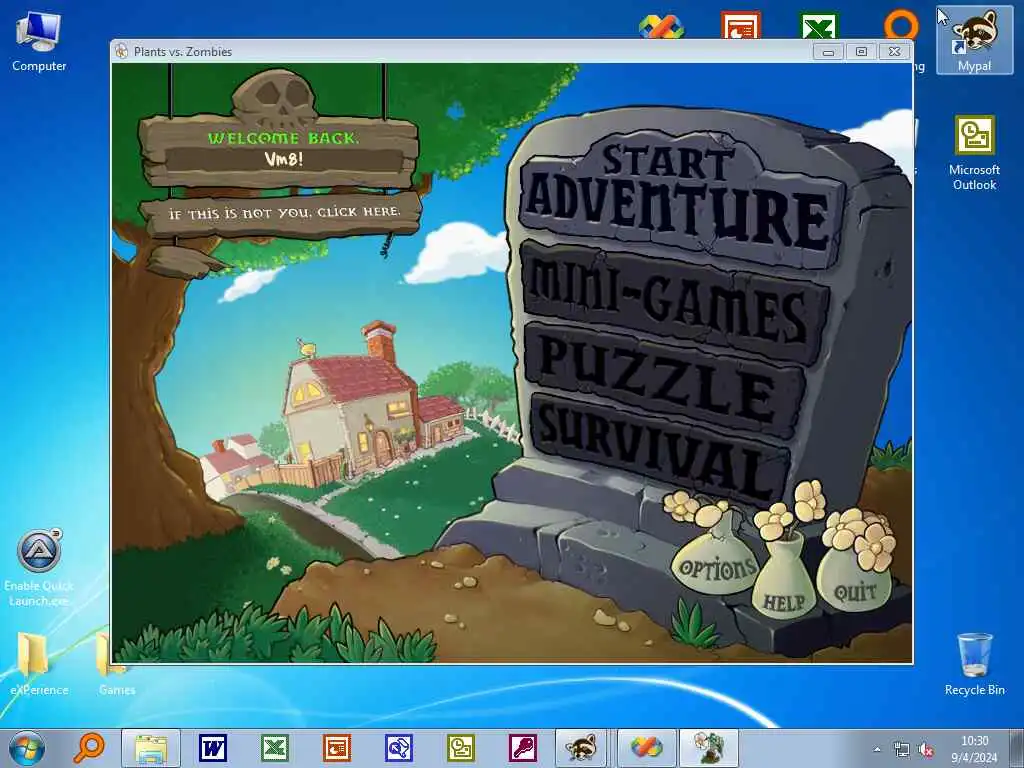The image size is (1024, 768).
Task: Select the colorful pinwheel desktop icon at top
Action: pyautogui.click(x=661, y=27)
